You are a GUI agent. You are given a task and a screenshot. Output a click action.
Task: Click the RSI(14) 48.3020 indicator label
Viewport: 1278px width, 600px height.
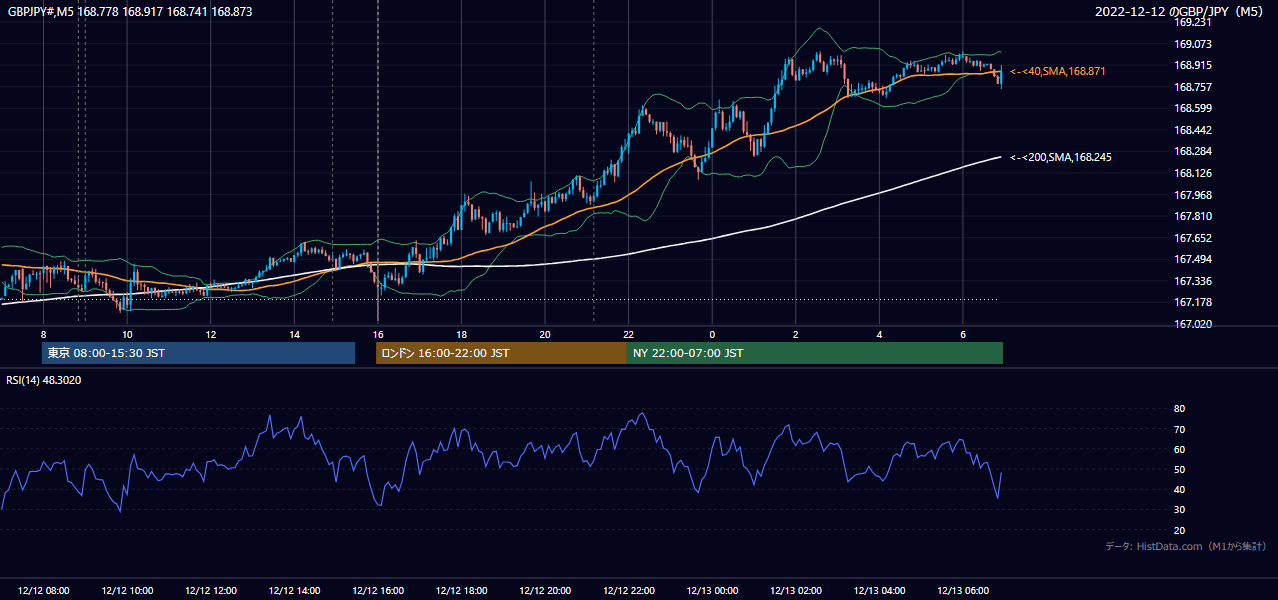pos(43,380)
